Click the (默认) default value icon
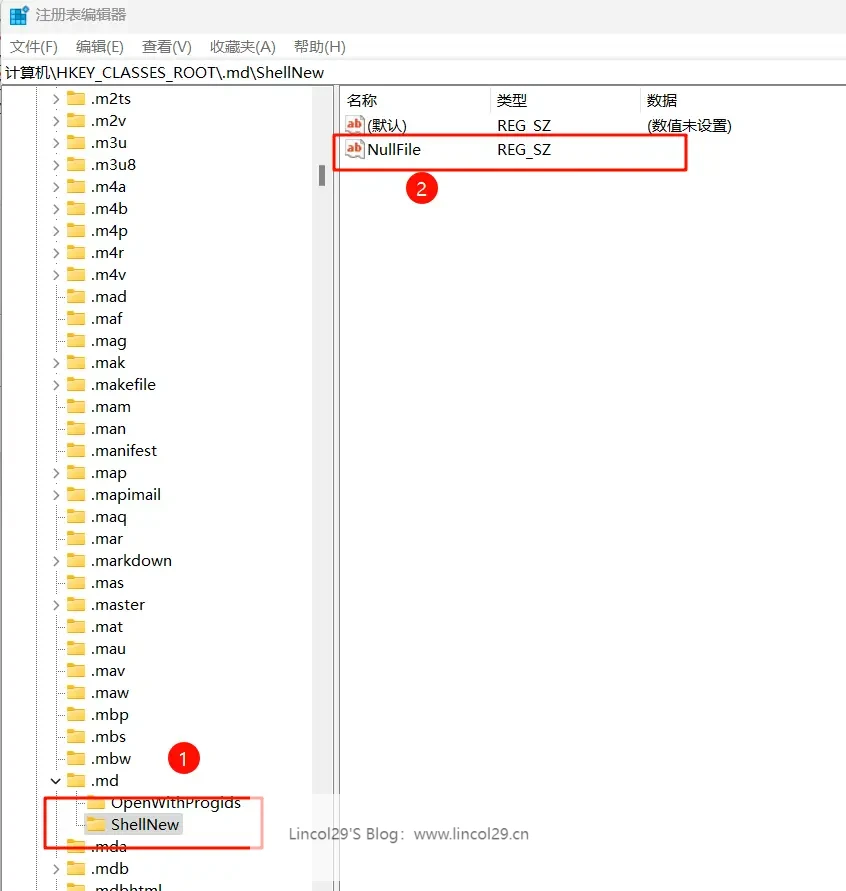The image size is (846, 891). (355, 125)
